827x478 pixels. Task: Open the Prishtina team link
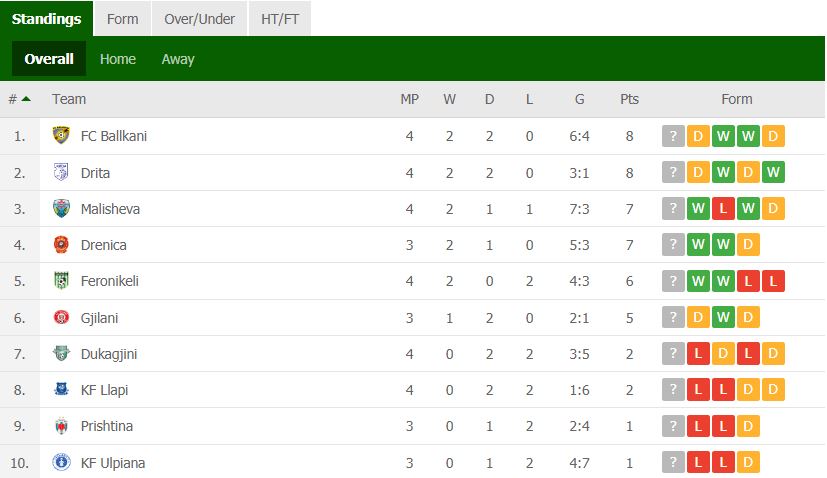107,426
